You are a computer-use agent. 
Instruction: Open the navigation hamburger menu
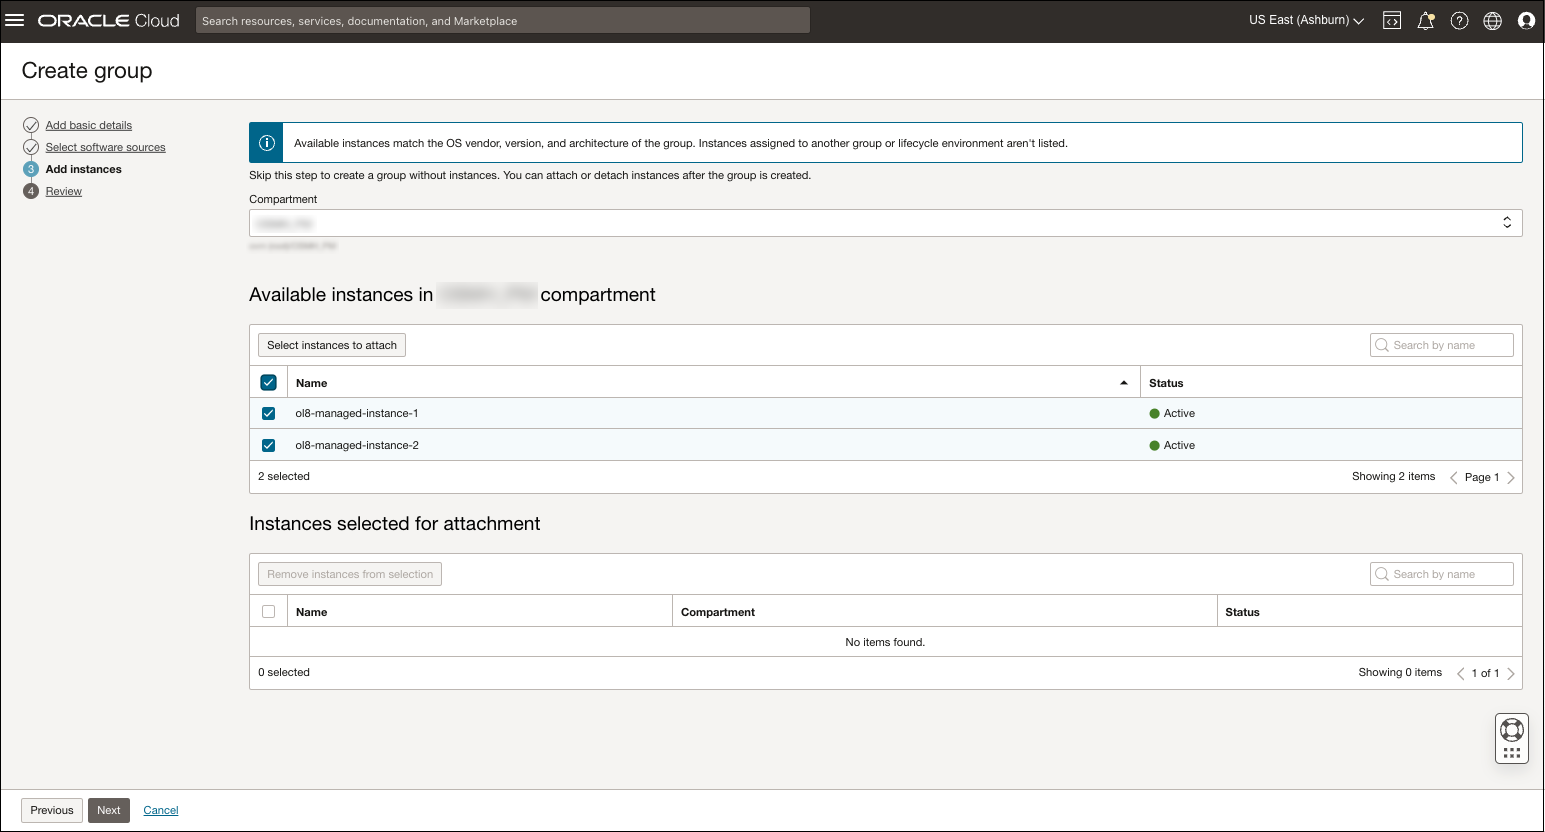click(x=15, y=20)
